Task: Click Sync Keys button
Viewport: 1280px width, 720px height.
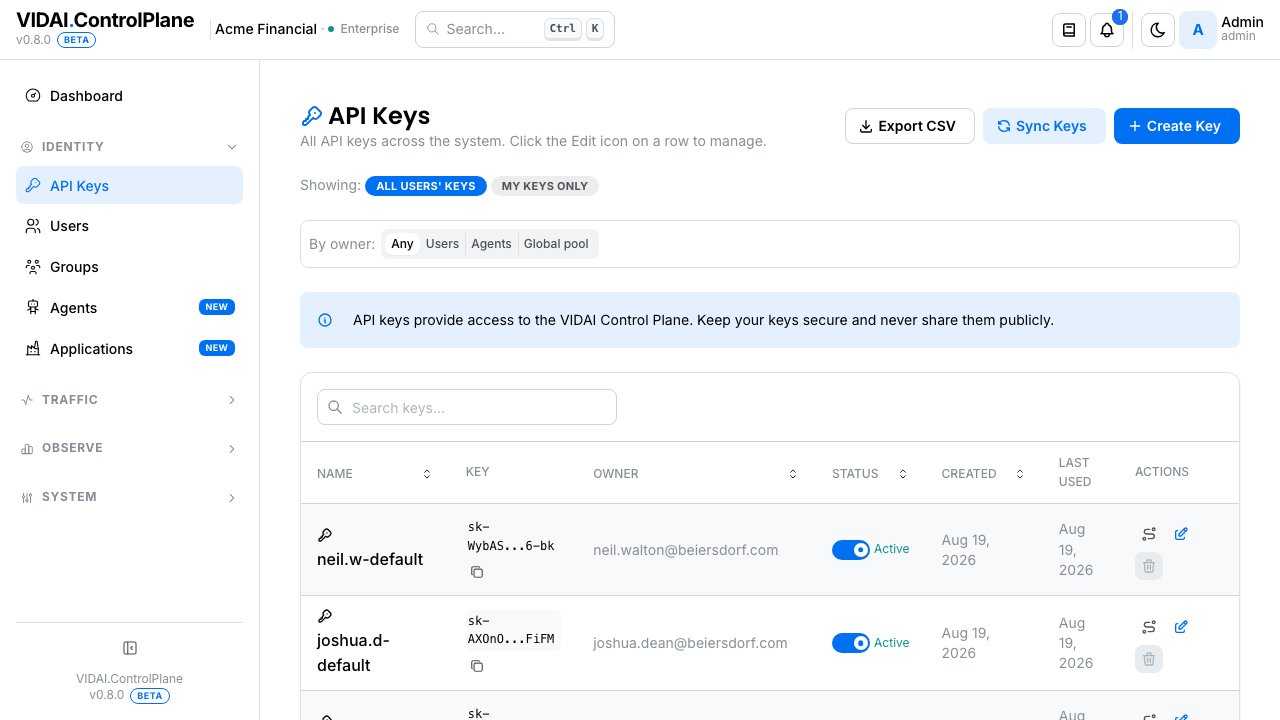Action: (x=1044, y=126)
